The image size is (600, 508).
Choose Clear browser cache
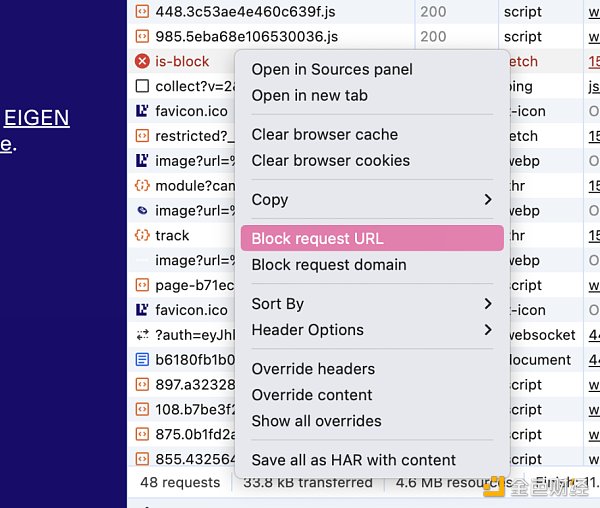pos(324,134)
